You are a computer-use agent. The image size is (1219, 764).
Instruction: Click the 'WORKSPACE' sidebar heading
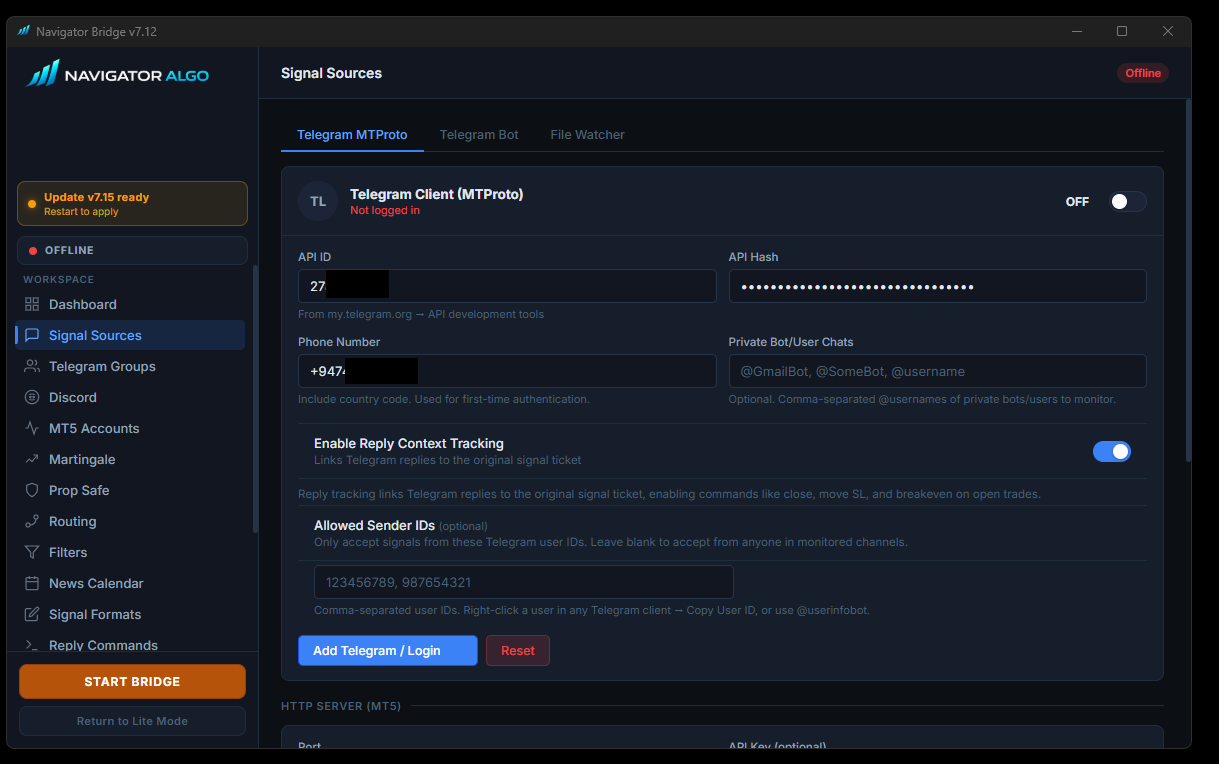coord(59,280)
